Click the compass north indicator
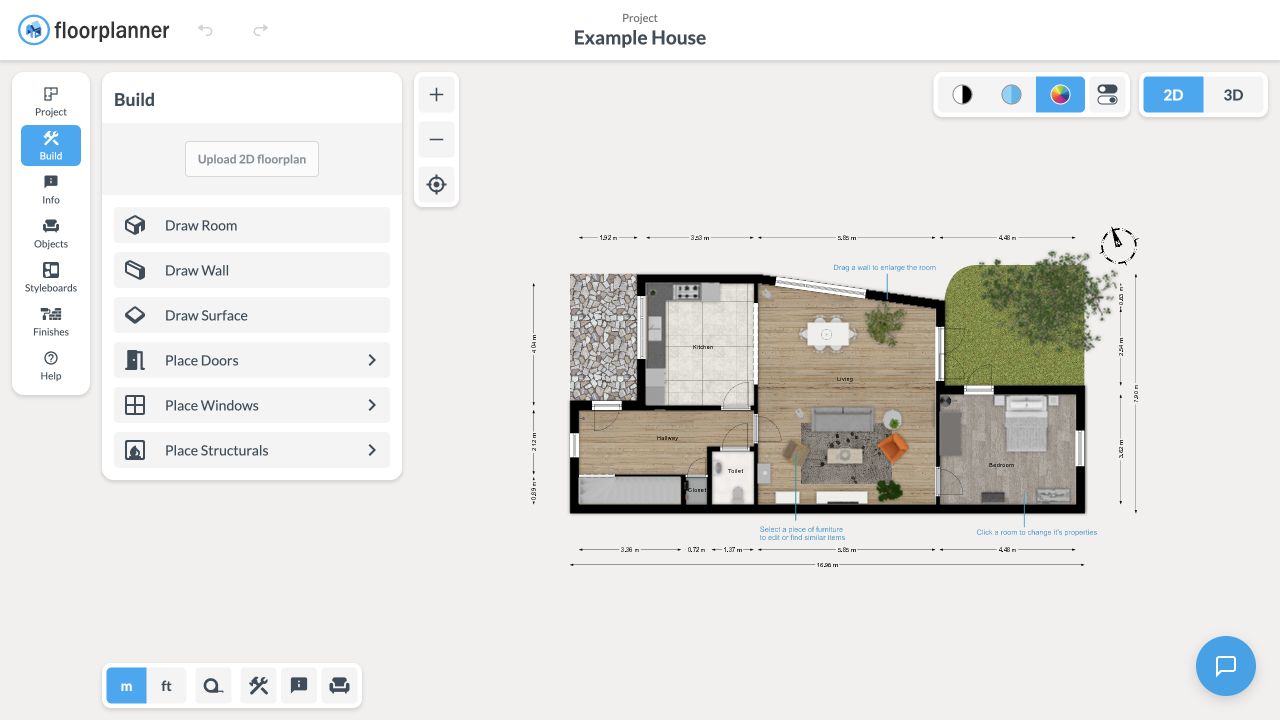 [1118, 243]
